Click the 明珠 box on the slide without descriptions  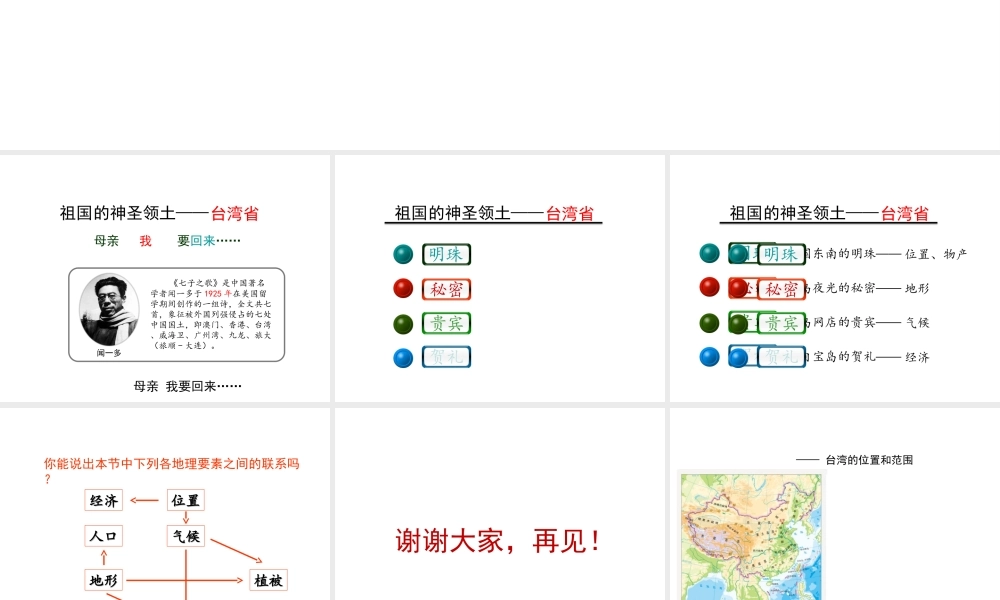(x=446, y=254)
